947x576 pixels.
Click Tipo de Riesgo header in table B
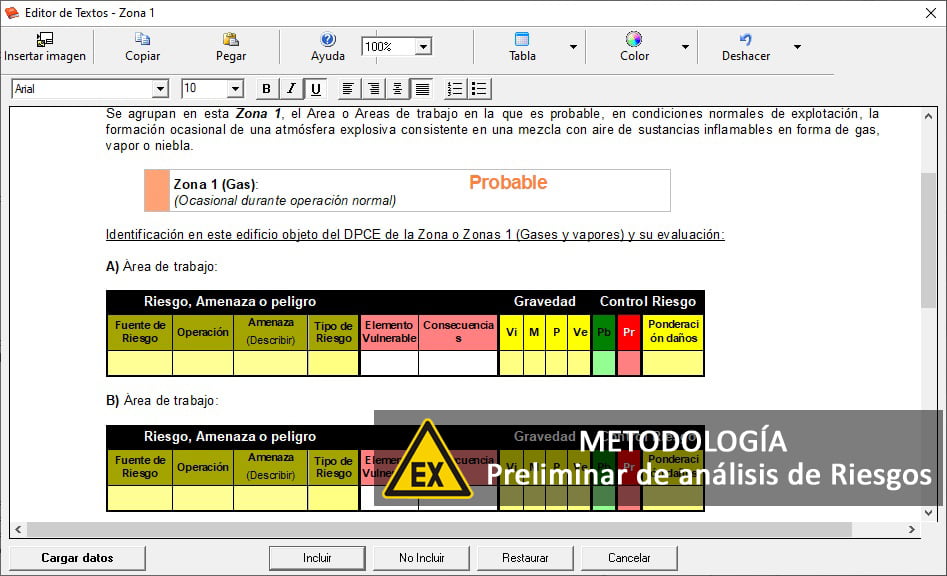333,467
